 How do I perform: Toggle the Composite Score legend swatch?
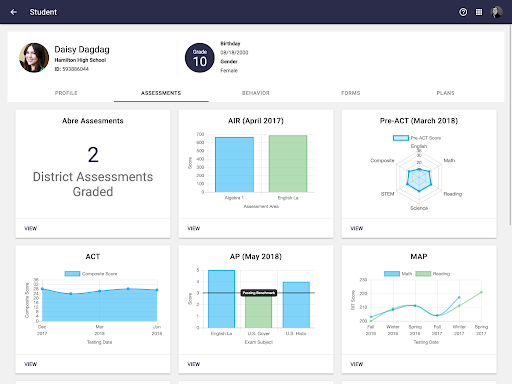point(72,274)
